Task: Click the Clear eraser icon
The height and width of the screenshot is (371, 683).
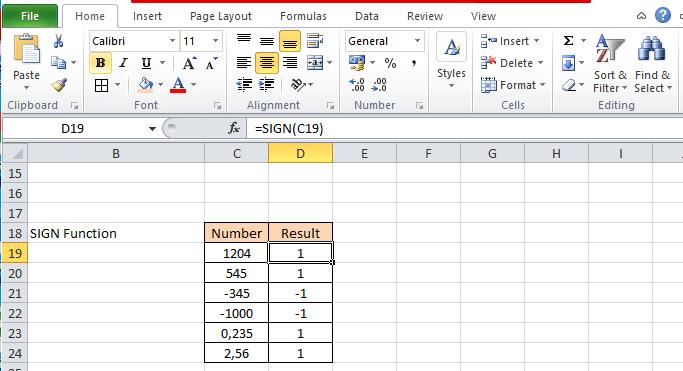Action: [569, 85]
